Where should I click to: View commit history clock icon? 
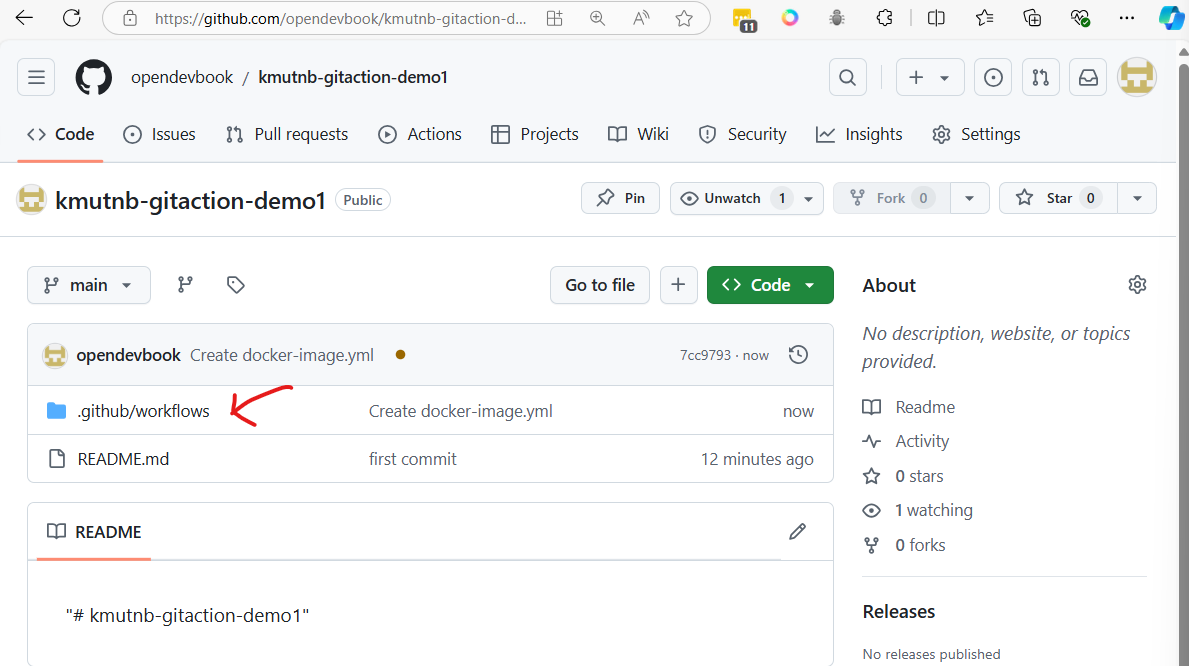(798, 355)
